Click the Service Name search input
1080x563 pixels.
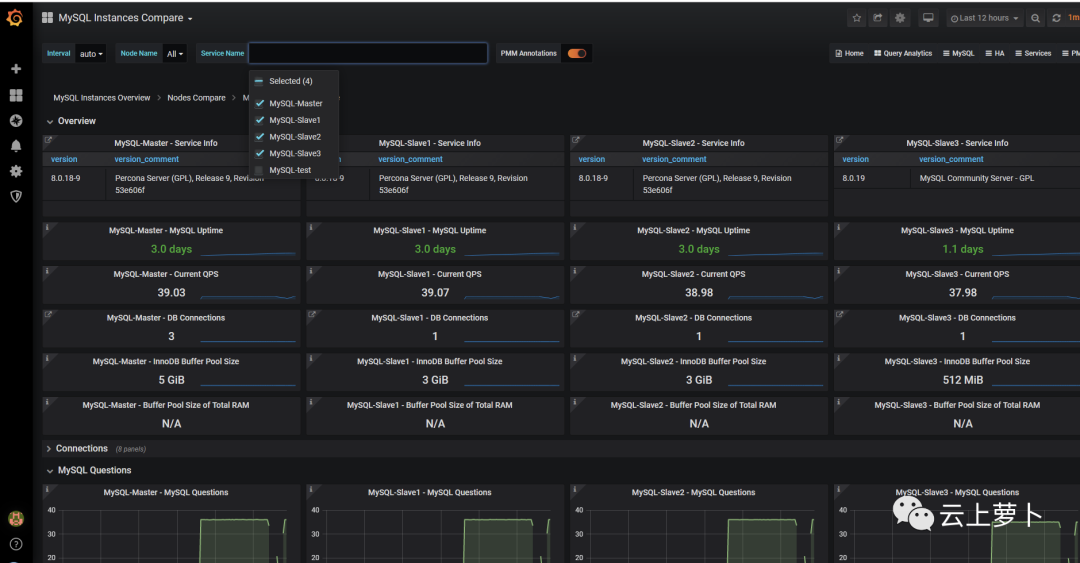point(368,53)
